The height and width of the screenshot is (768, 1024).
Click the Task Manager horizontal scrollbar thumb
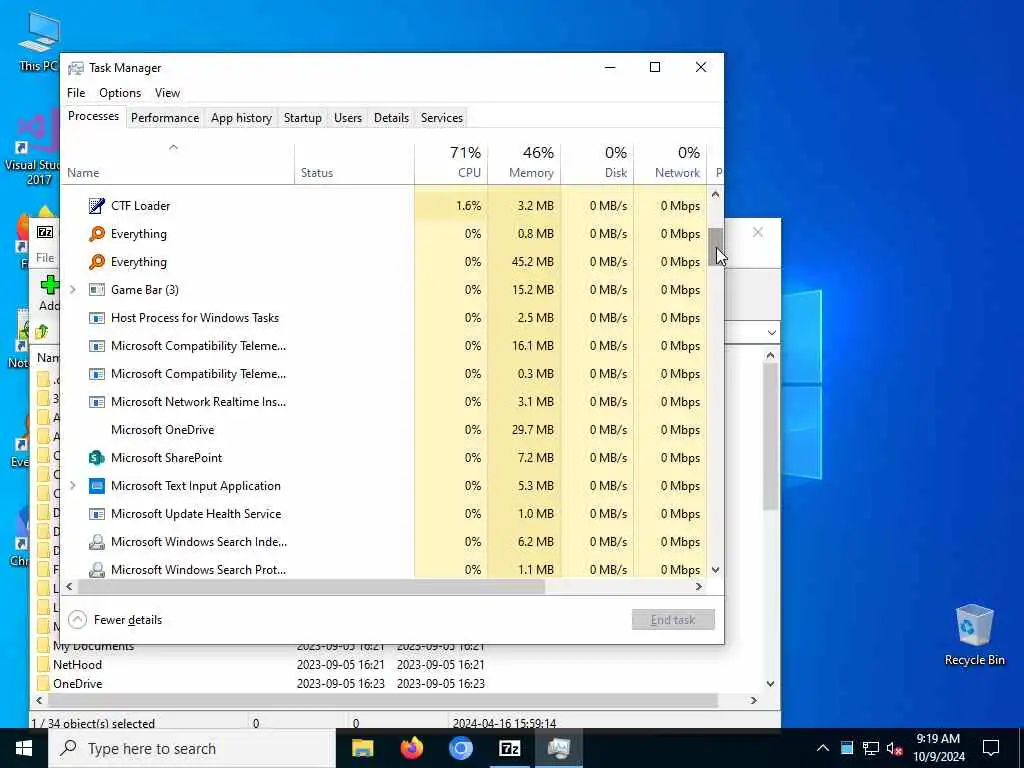pyautogui.click(x=311, y=586)
